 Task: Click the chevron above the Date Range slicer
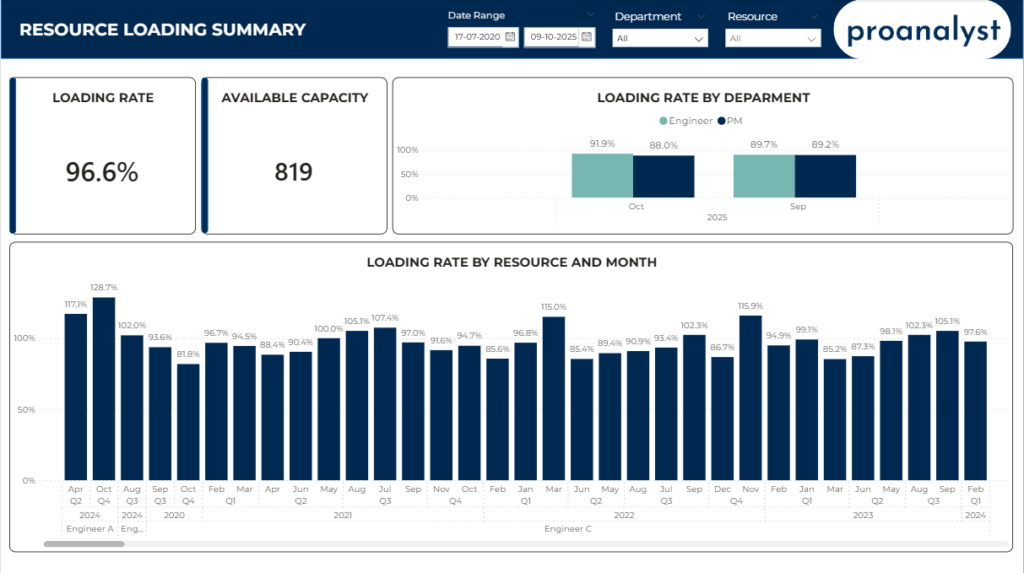click(591, 15)
